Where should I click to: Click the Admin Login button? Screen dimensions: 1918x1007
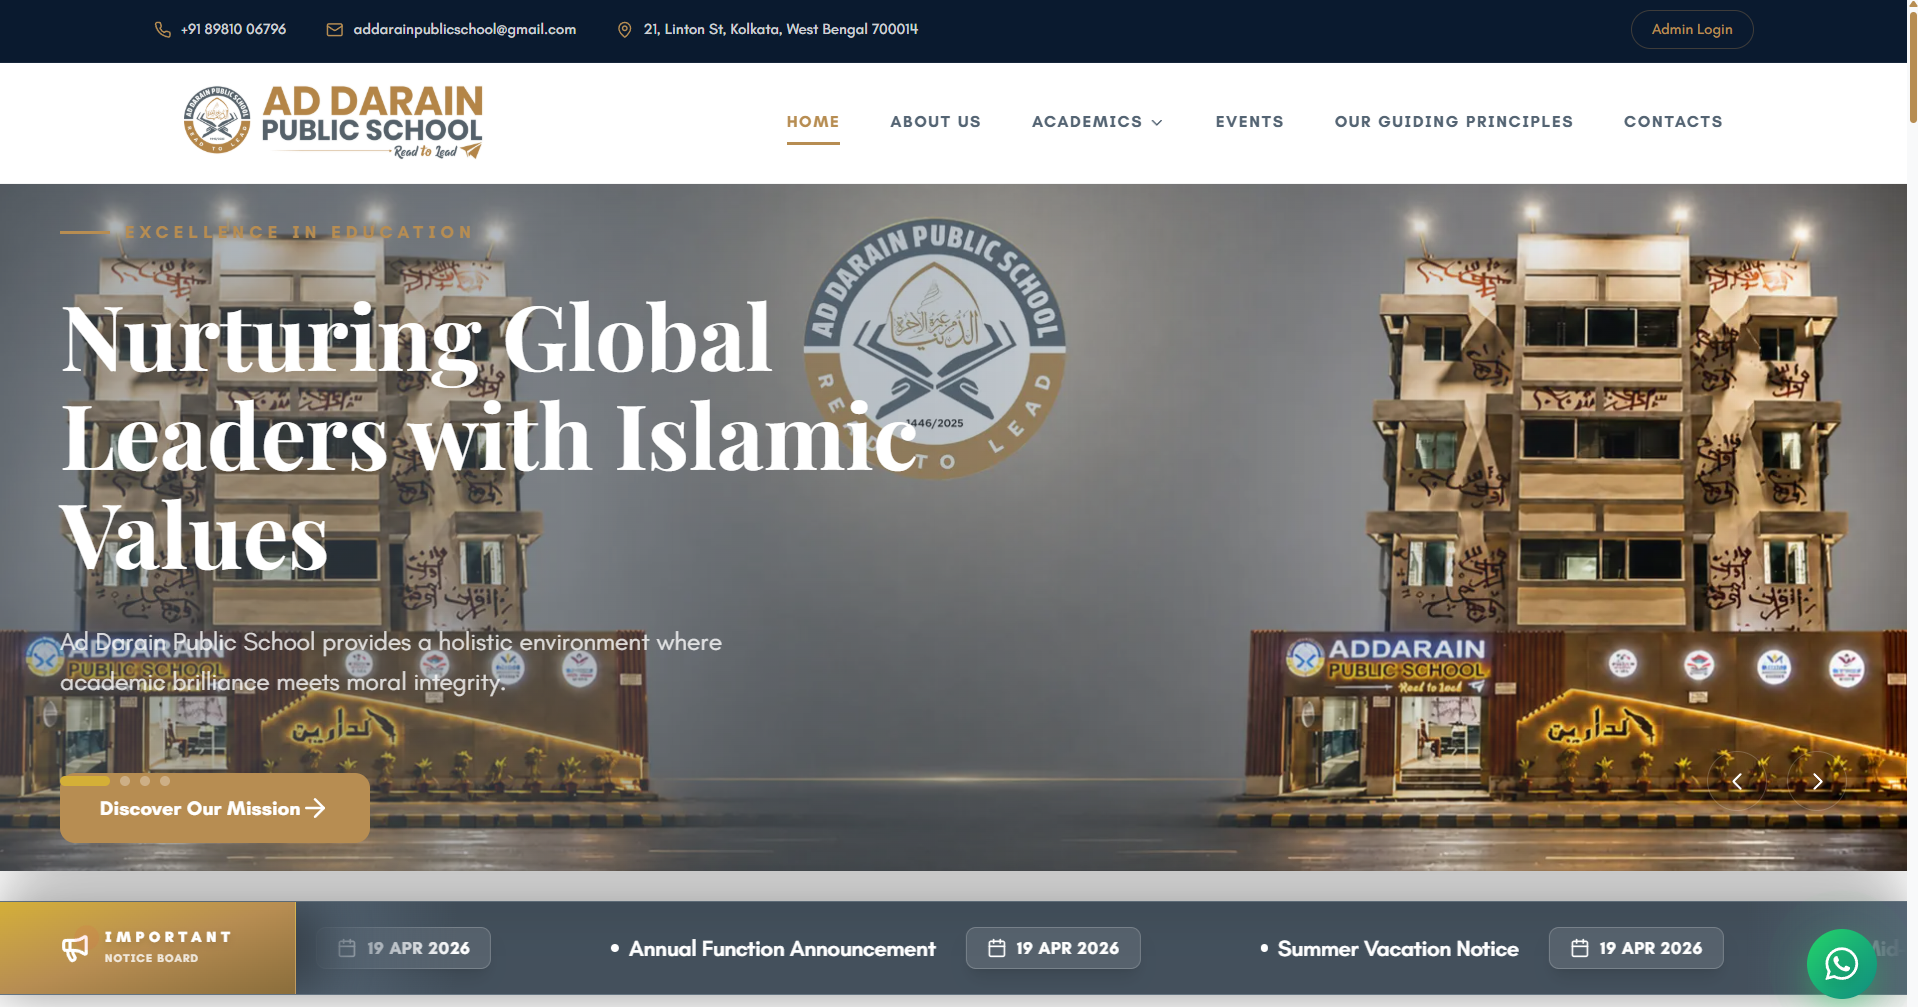[1692, 30]
